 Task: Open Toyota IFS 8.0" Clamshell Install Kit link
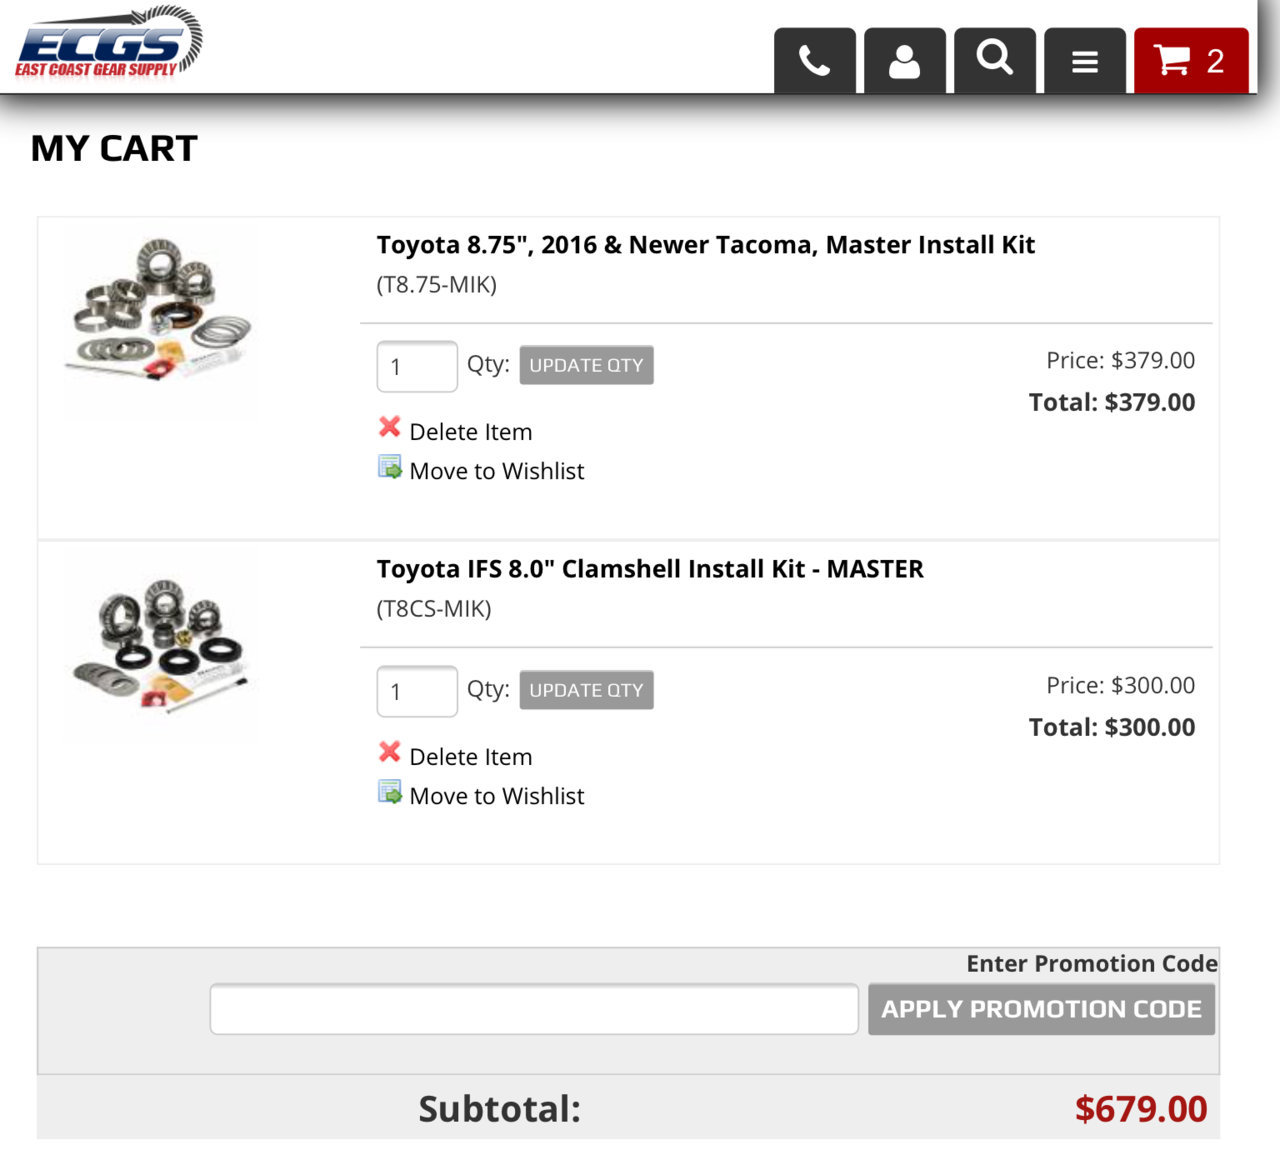click(650, 569)
